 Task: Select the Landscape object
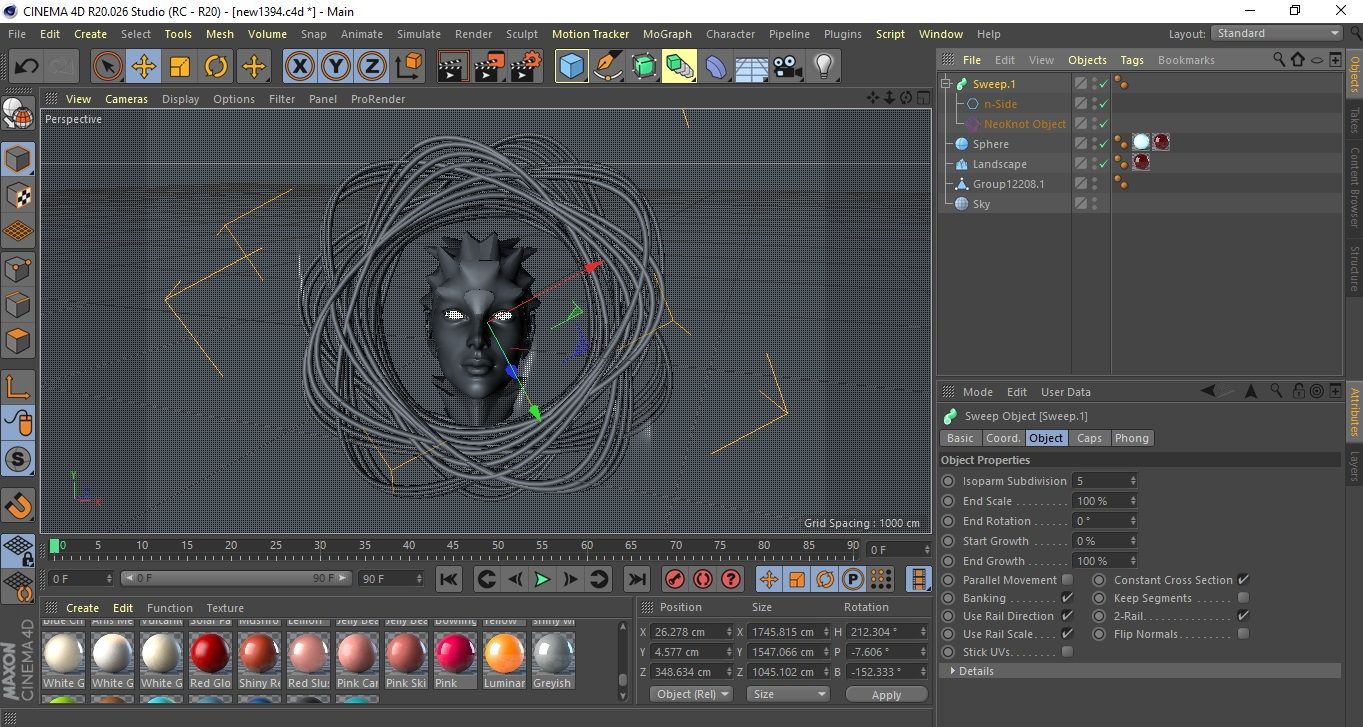point(999,164)
